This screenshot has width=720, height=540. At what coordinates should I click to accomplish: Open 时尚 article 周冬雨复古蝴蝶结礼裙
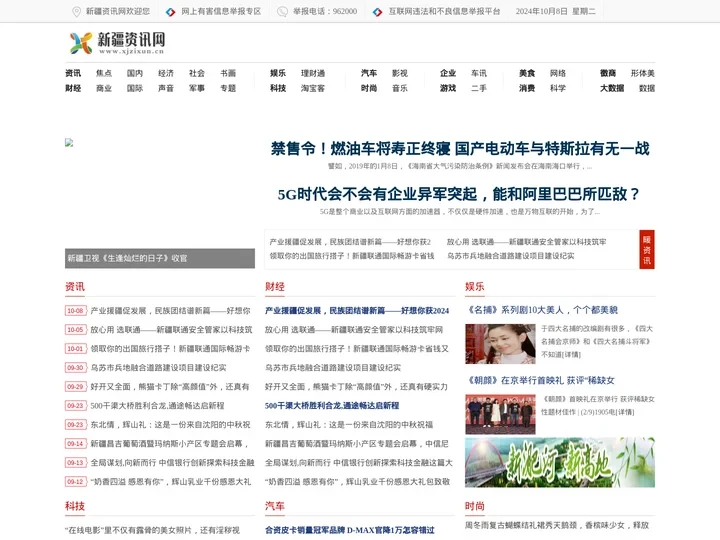pyautogui.click(x=557, y=525)
